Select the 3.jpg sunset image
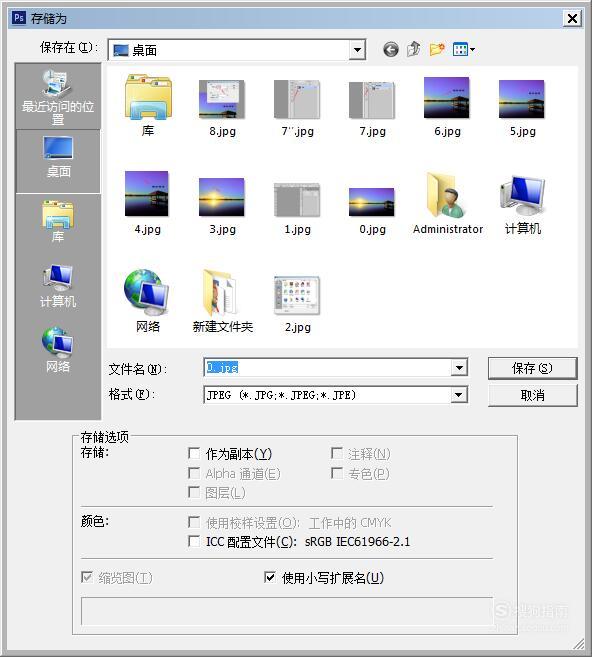 [222, 206]
